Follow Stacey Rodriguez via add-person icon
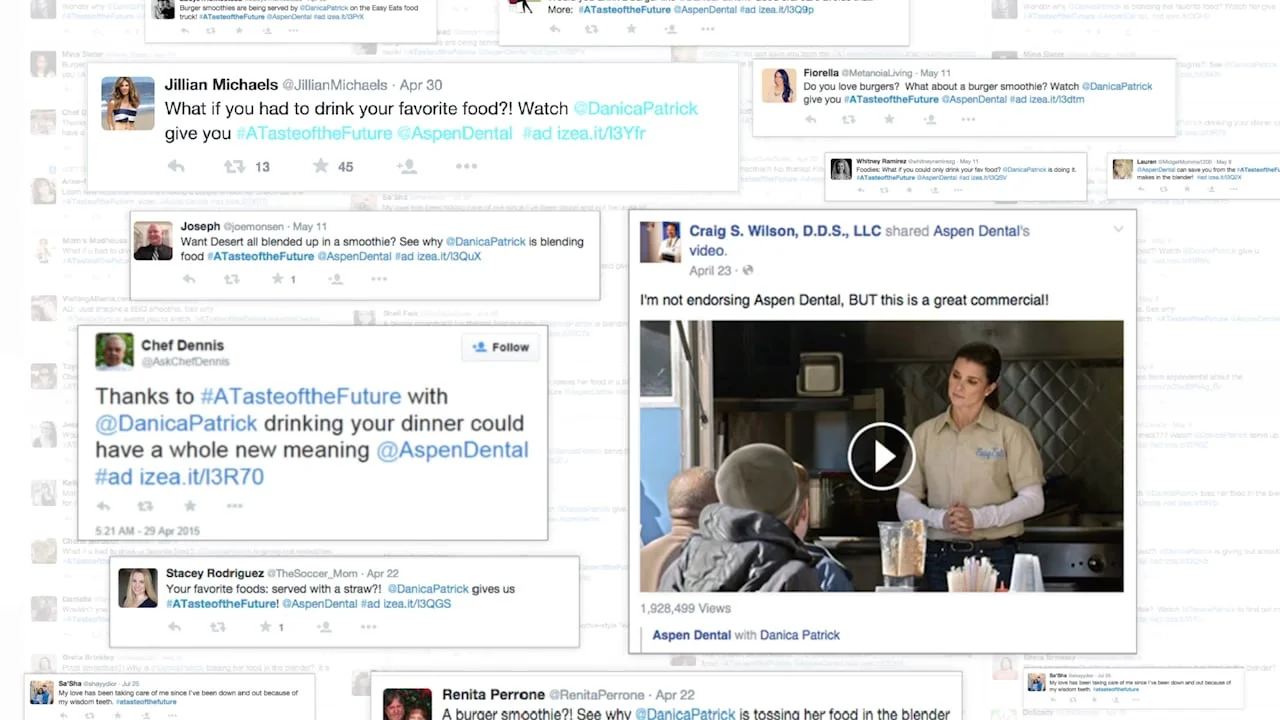 pos(324,627)
